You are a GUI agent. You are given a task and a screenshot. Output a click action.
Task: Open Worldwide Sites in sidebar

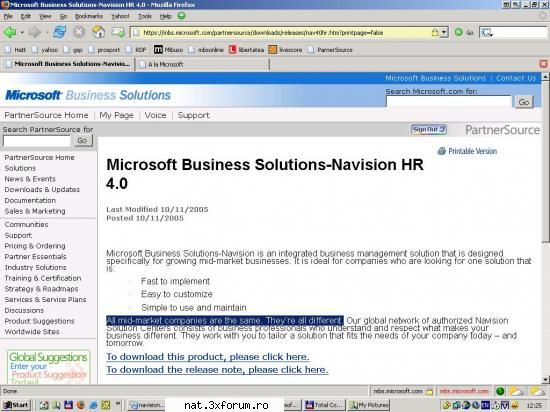tap(32, 331)
